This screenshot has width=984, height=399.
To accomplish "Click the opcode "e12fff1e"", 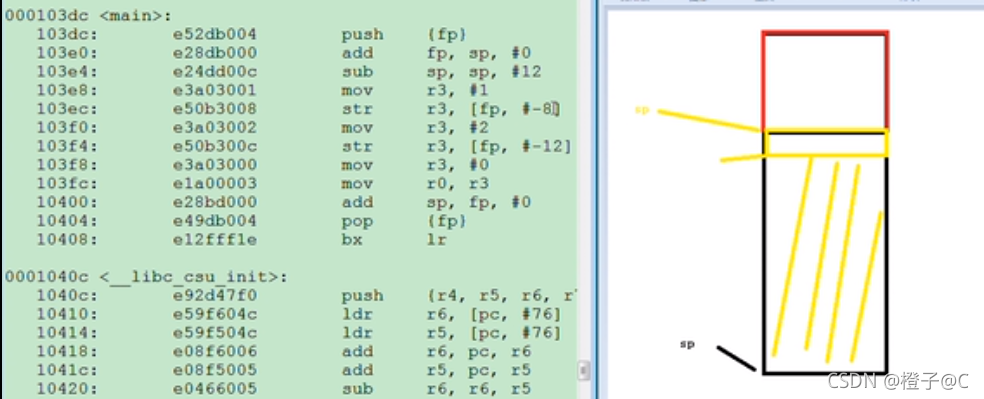I will coord(215,240).
